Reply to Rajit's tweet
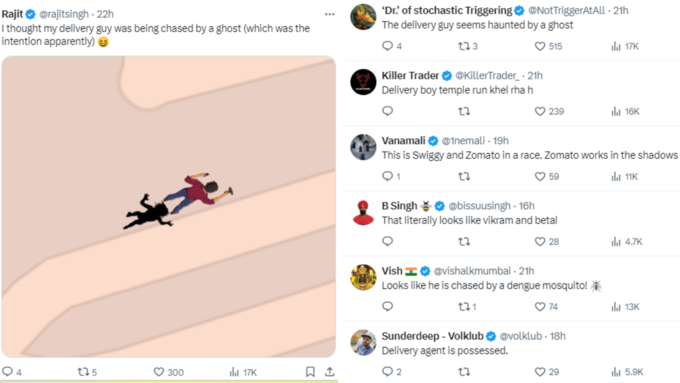 tap(12, 372)
